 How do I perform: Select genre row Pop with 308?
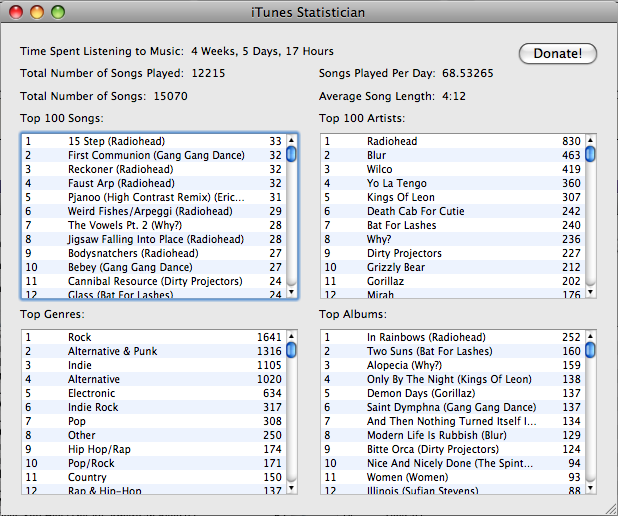154,421
